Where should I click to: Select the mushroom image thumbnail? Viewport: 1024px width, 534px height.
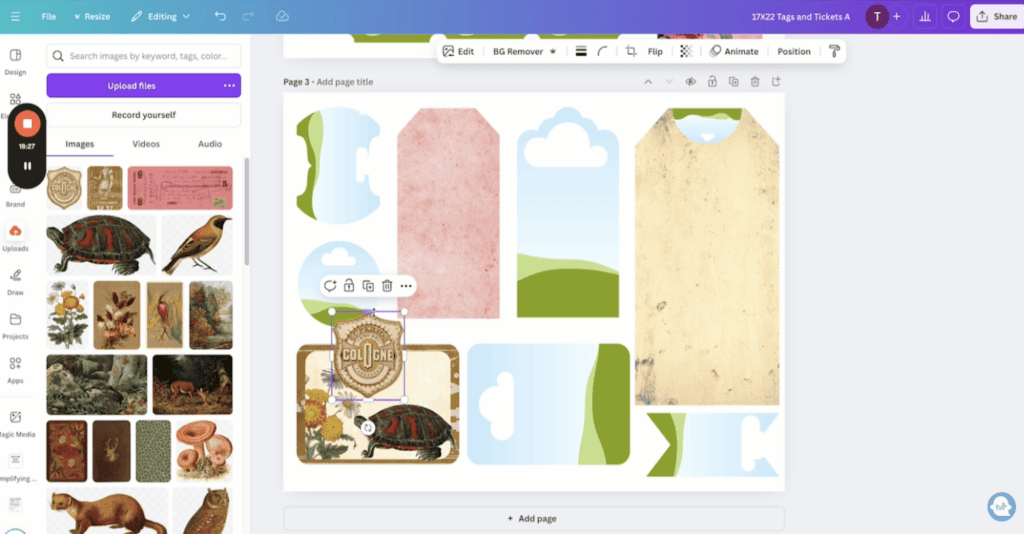tap(203, 451)
